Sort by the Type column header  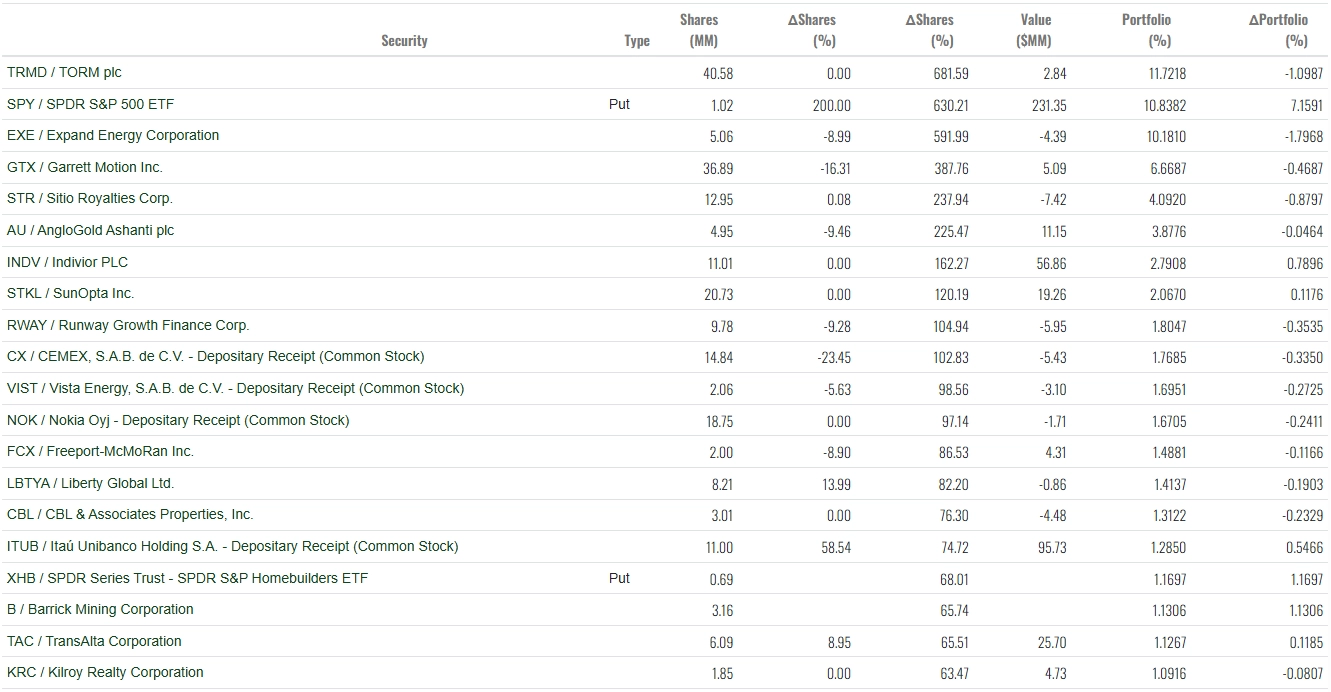pyautogui.click(x=637, y=41)
